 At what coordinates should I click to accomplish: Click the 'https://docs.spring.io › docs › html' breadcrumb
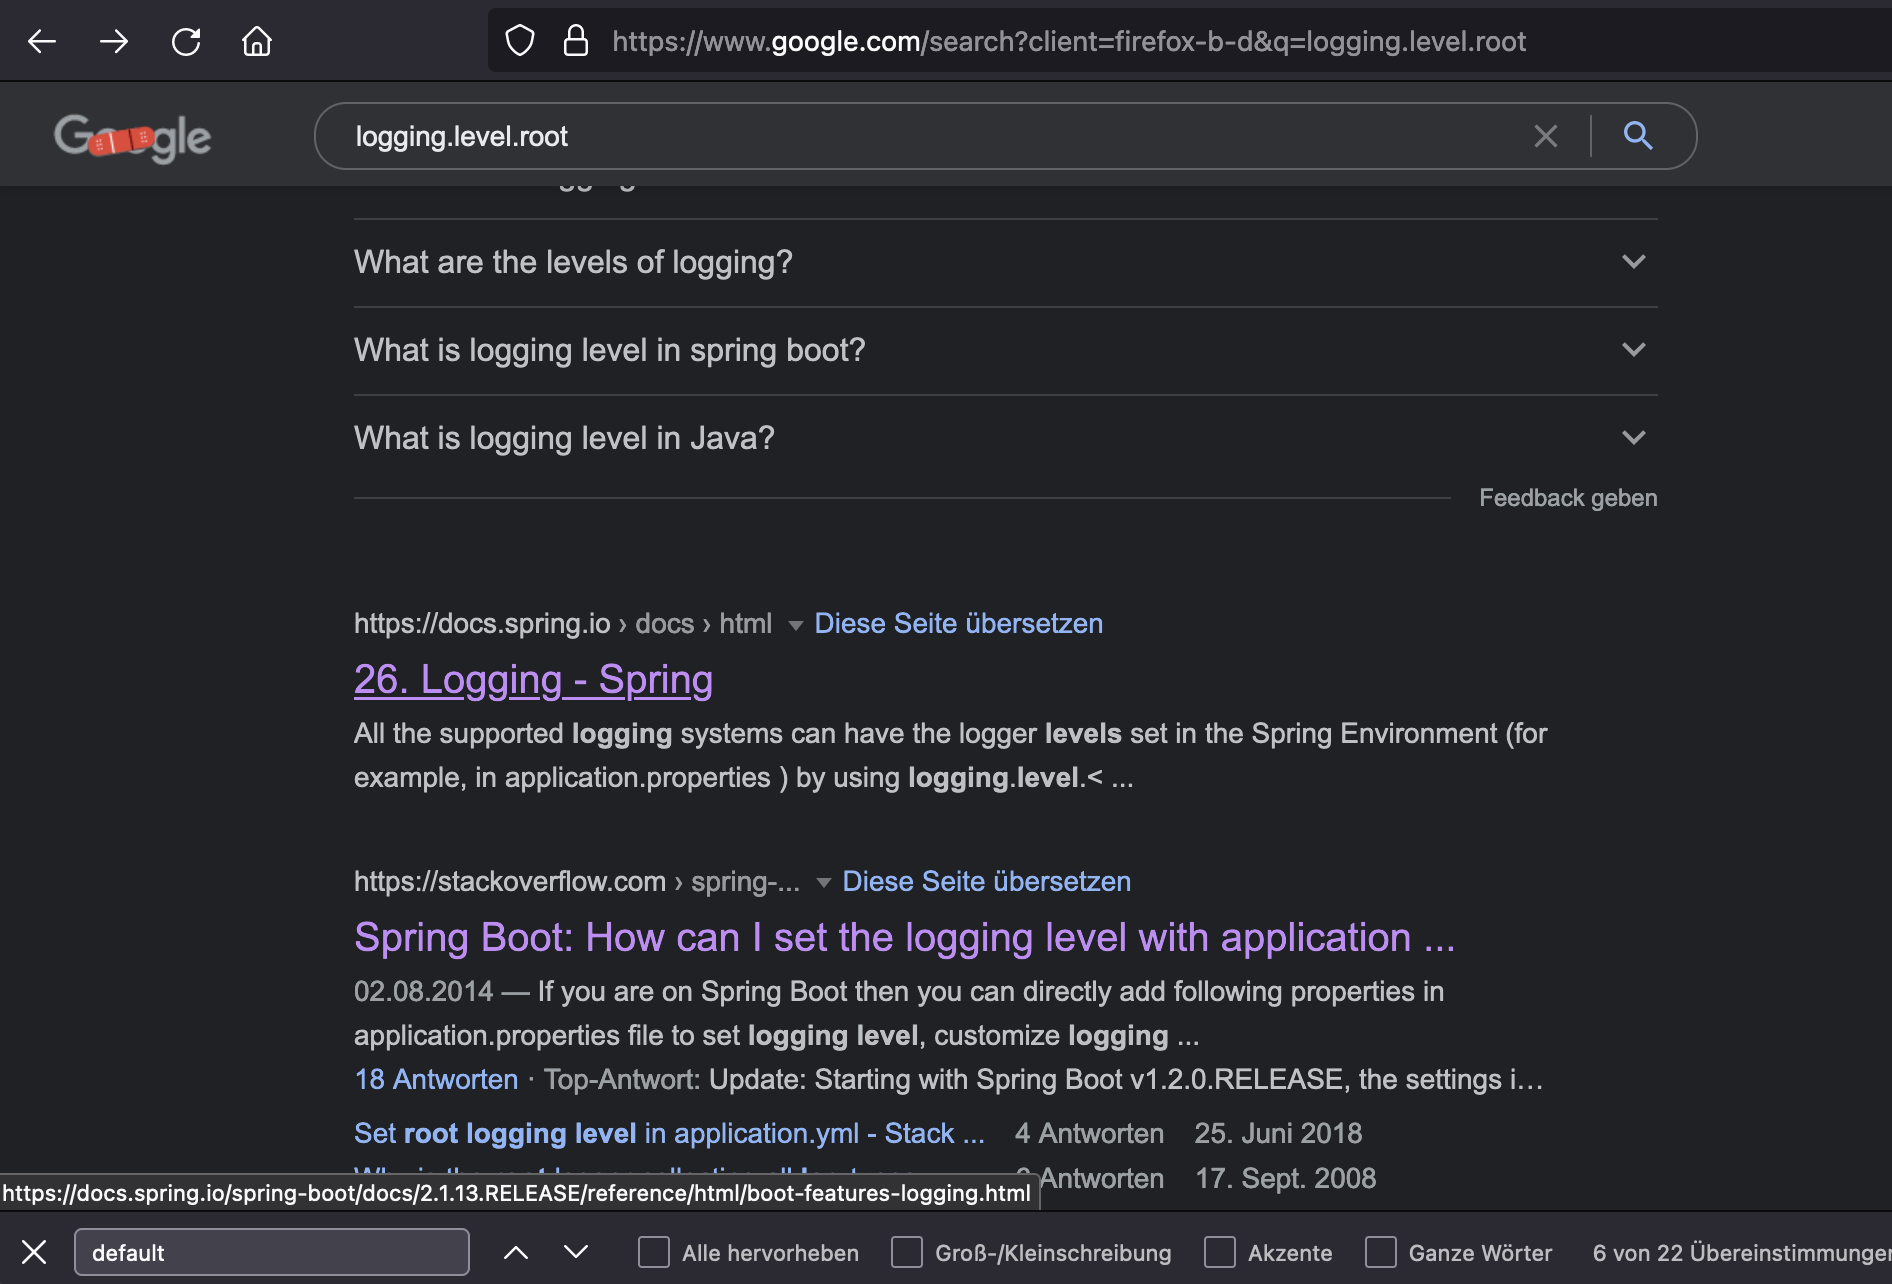coord(563,623)
